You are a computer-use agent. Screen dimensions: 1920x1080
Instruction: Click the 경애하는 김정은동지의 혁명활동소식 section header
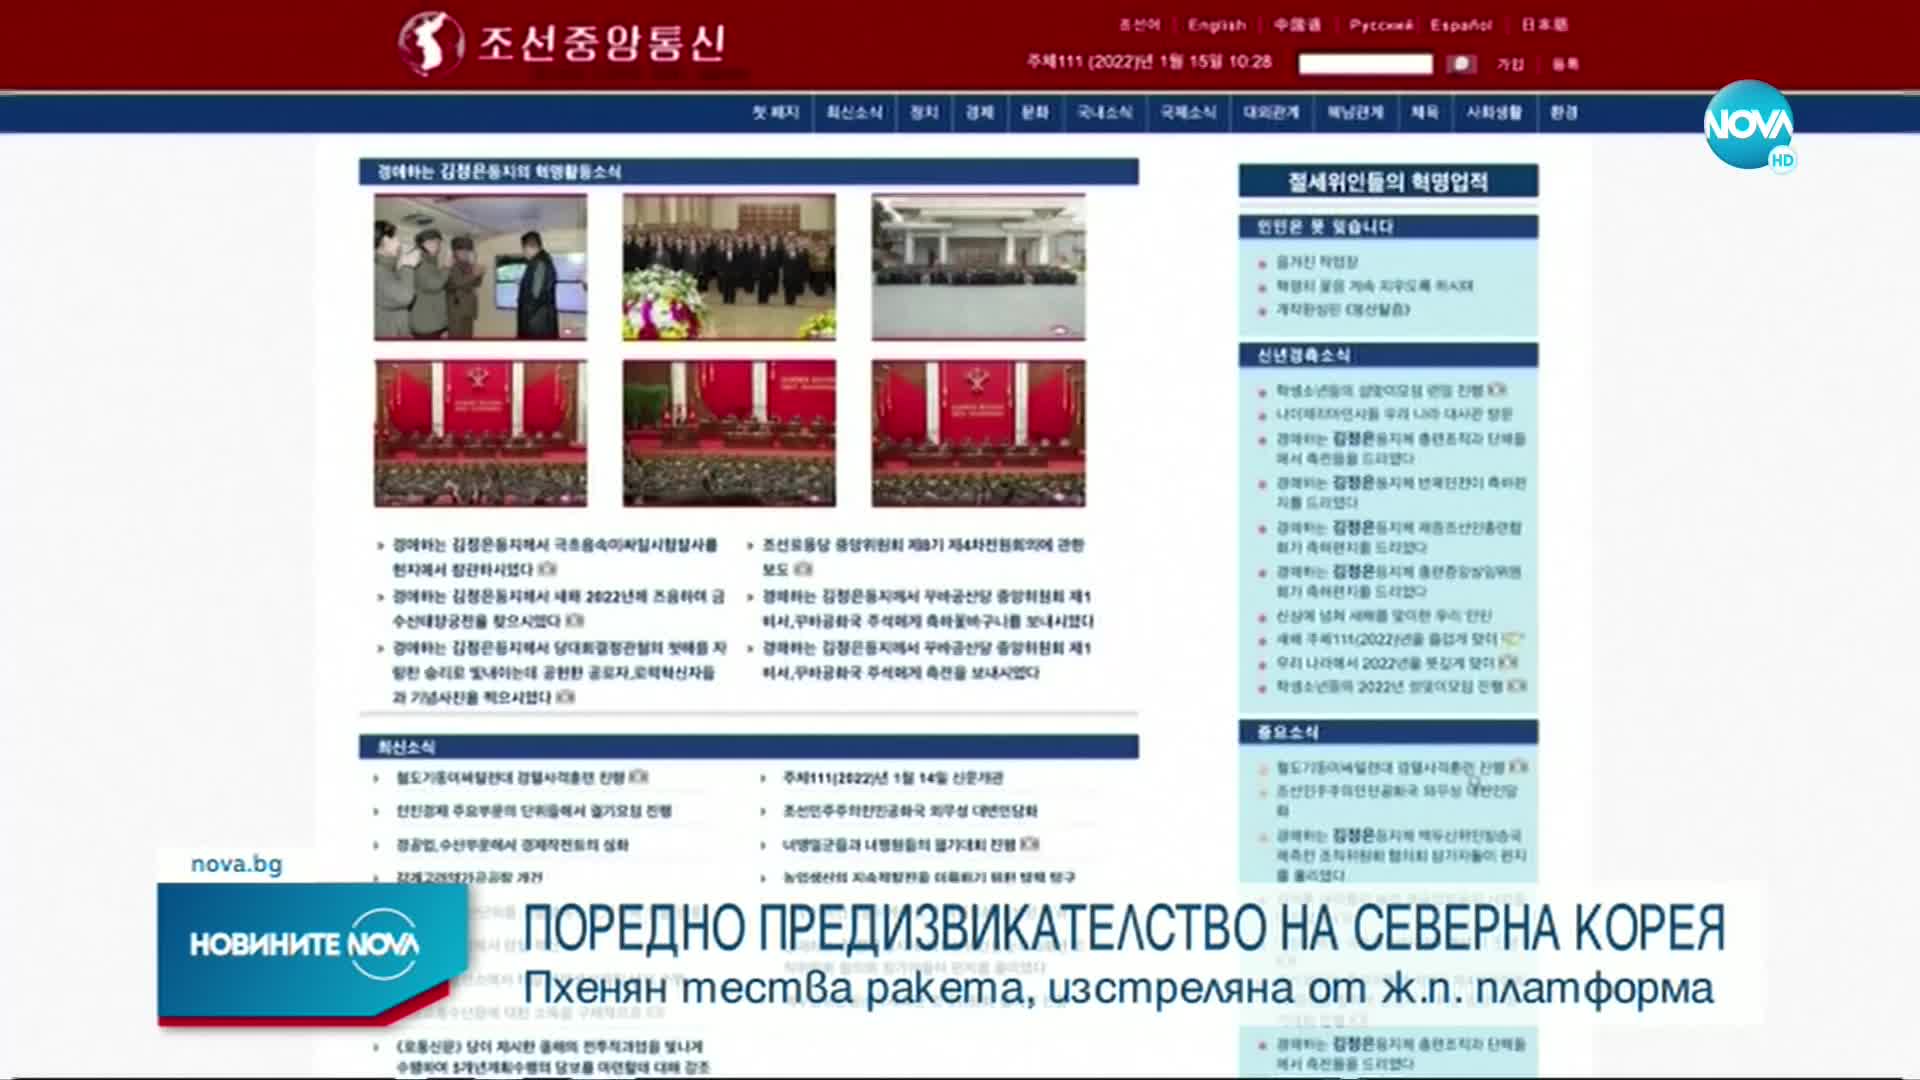(x=748, y=172)
